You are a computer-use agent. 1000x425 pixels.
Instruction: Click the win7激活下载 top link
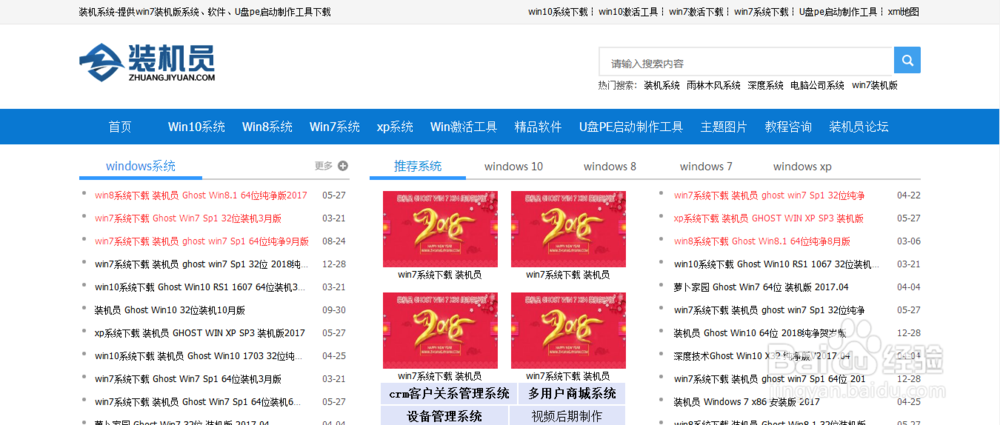pos(696,11)
